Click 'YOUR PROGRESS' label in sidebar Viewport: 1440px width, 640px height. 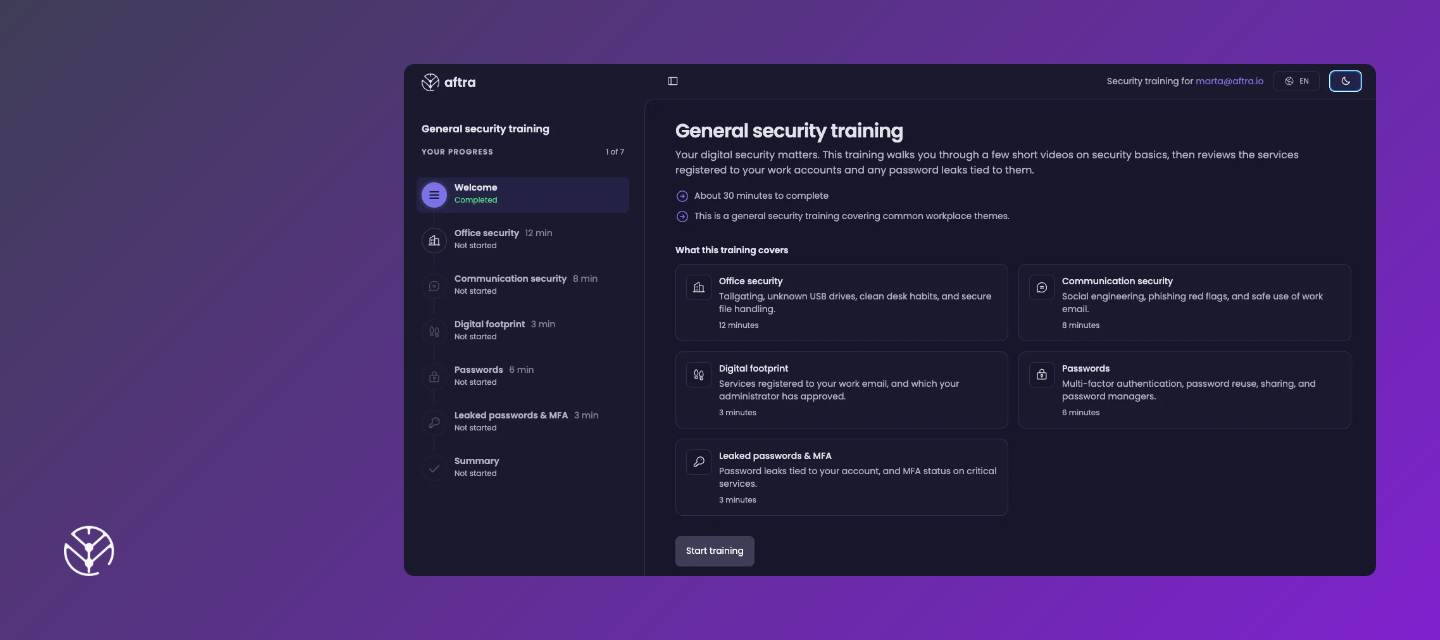pos(457,152)
